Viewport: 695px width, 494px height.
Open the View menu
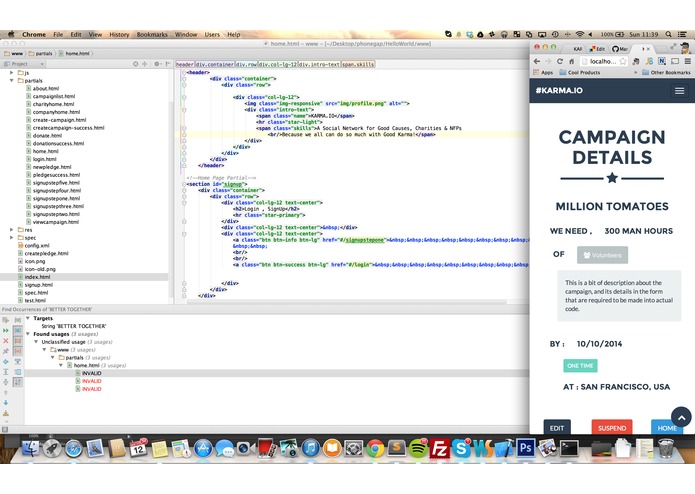point(95,34)
